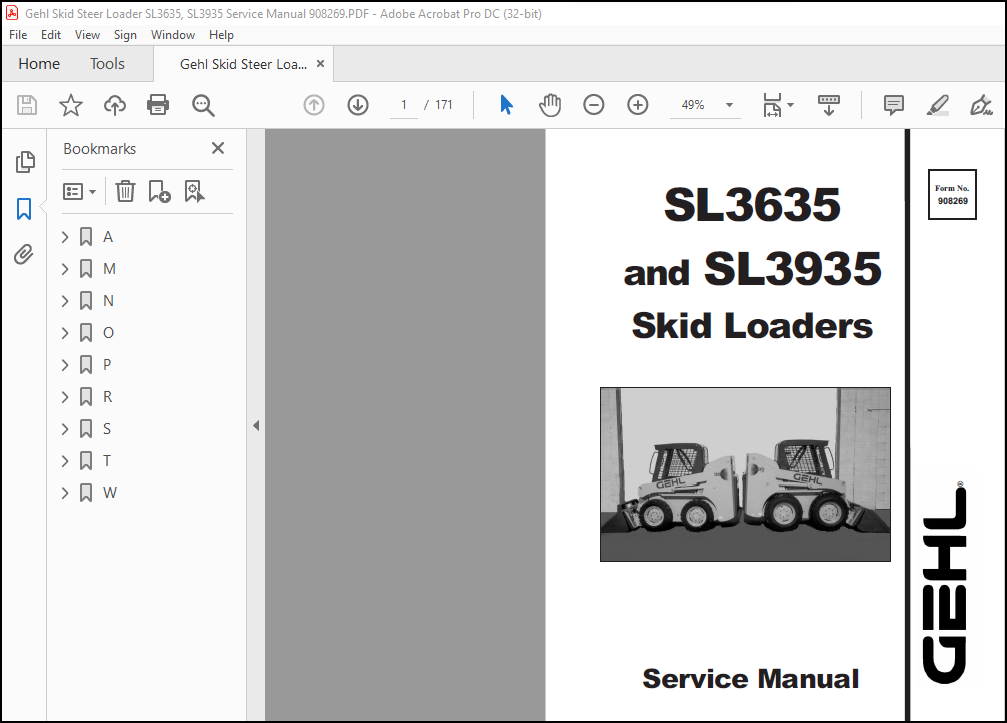1007x723 pixels.
Task: Add a sticky note comment
Action: (893, 105)
